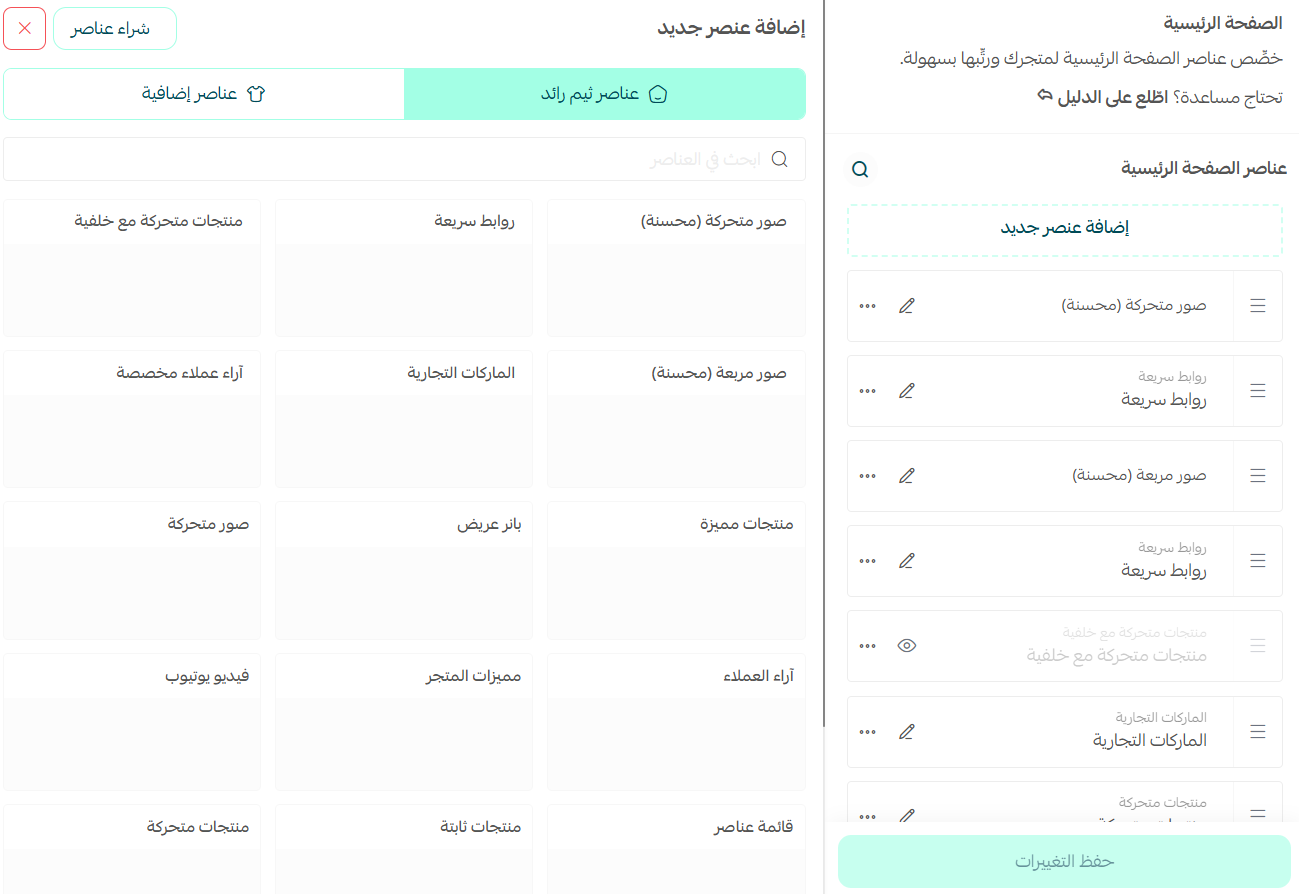
Task: Open the three-dot menu for صور مربعة (محسنة)
Action: 866,475
